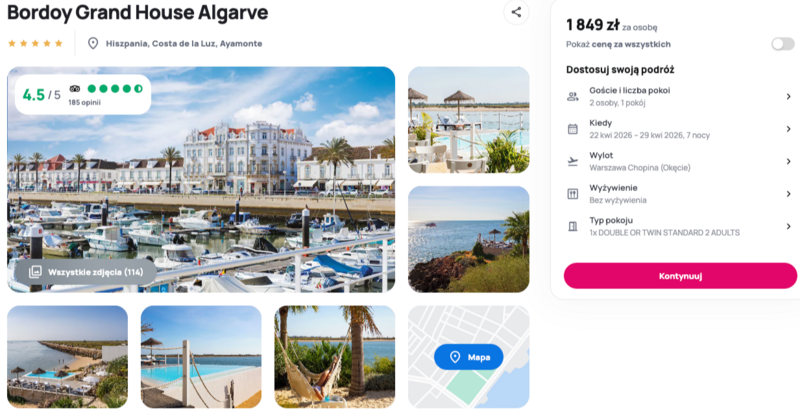
Task: Open the Typ pokoju room type chevron
Action: tap(788, 227)
